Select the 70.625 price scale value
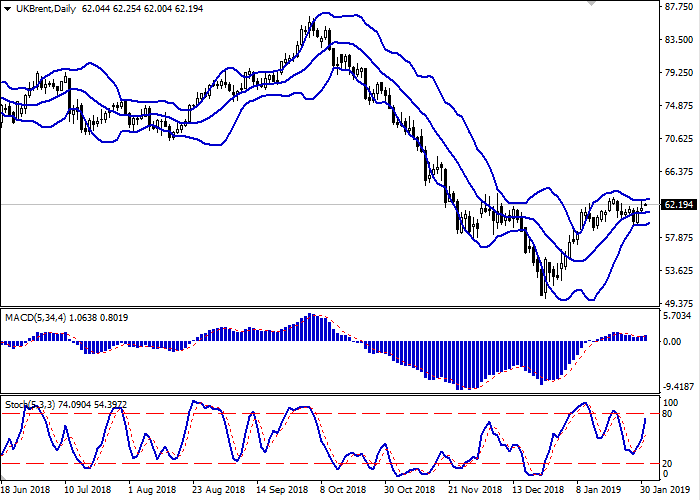 679,139
